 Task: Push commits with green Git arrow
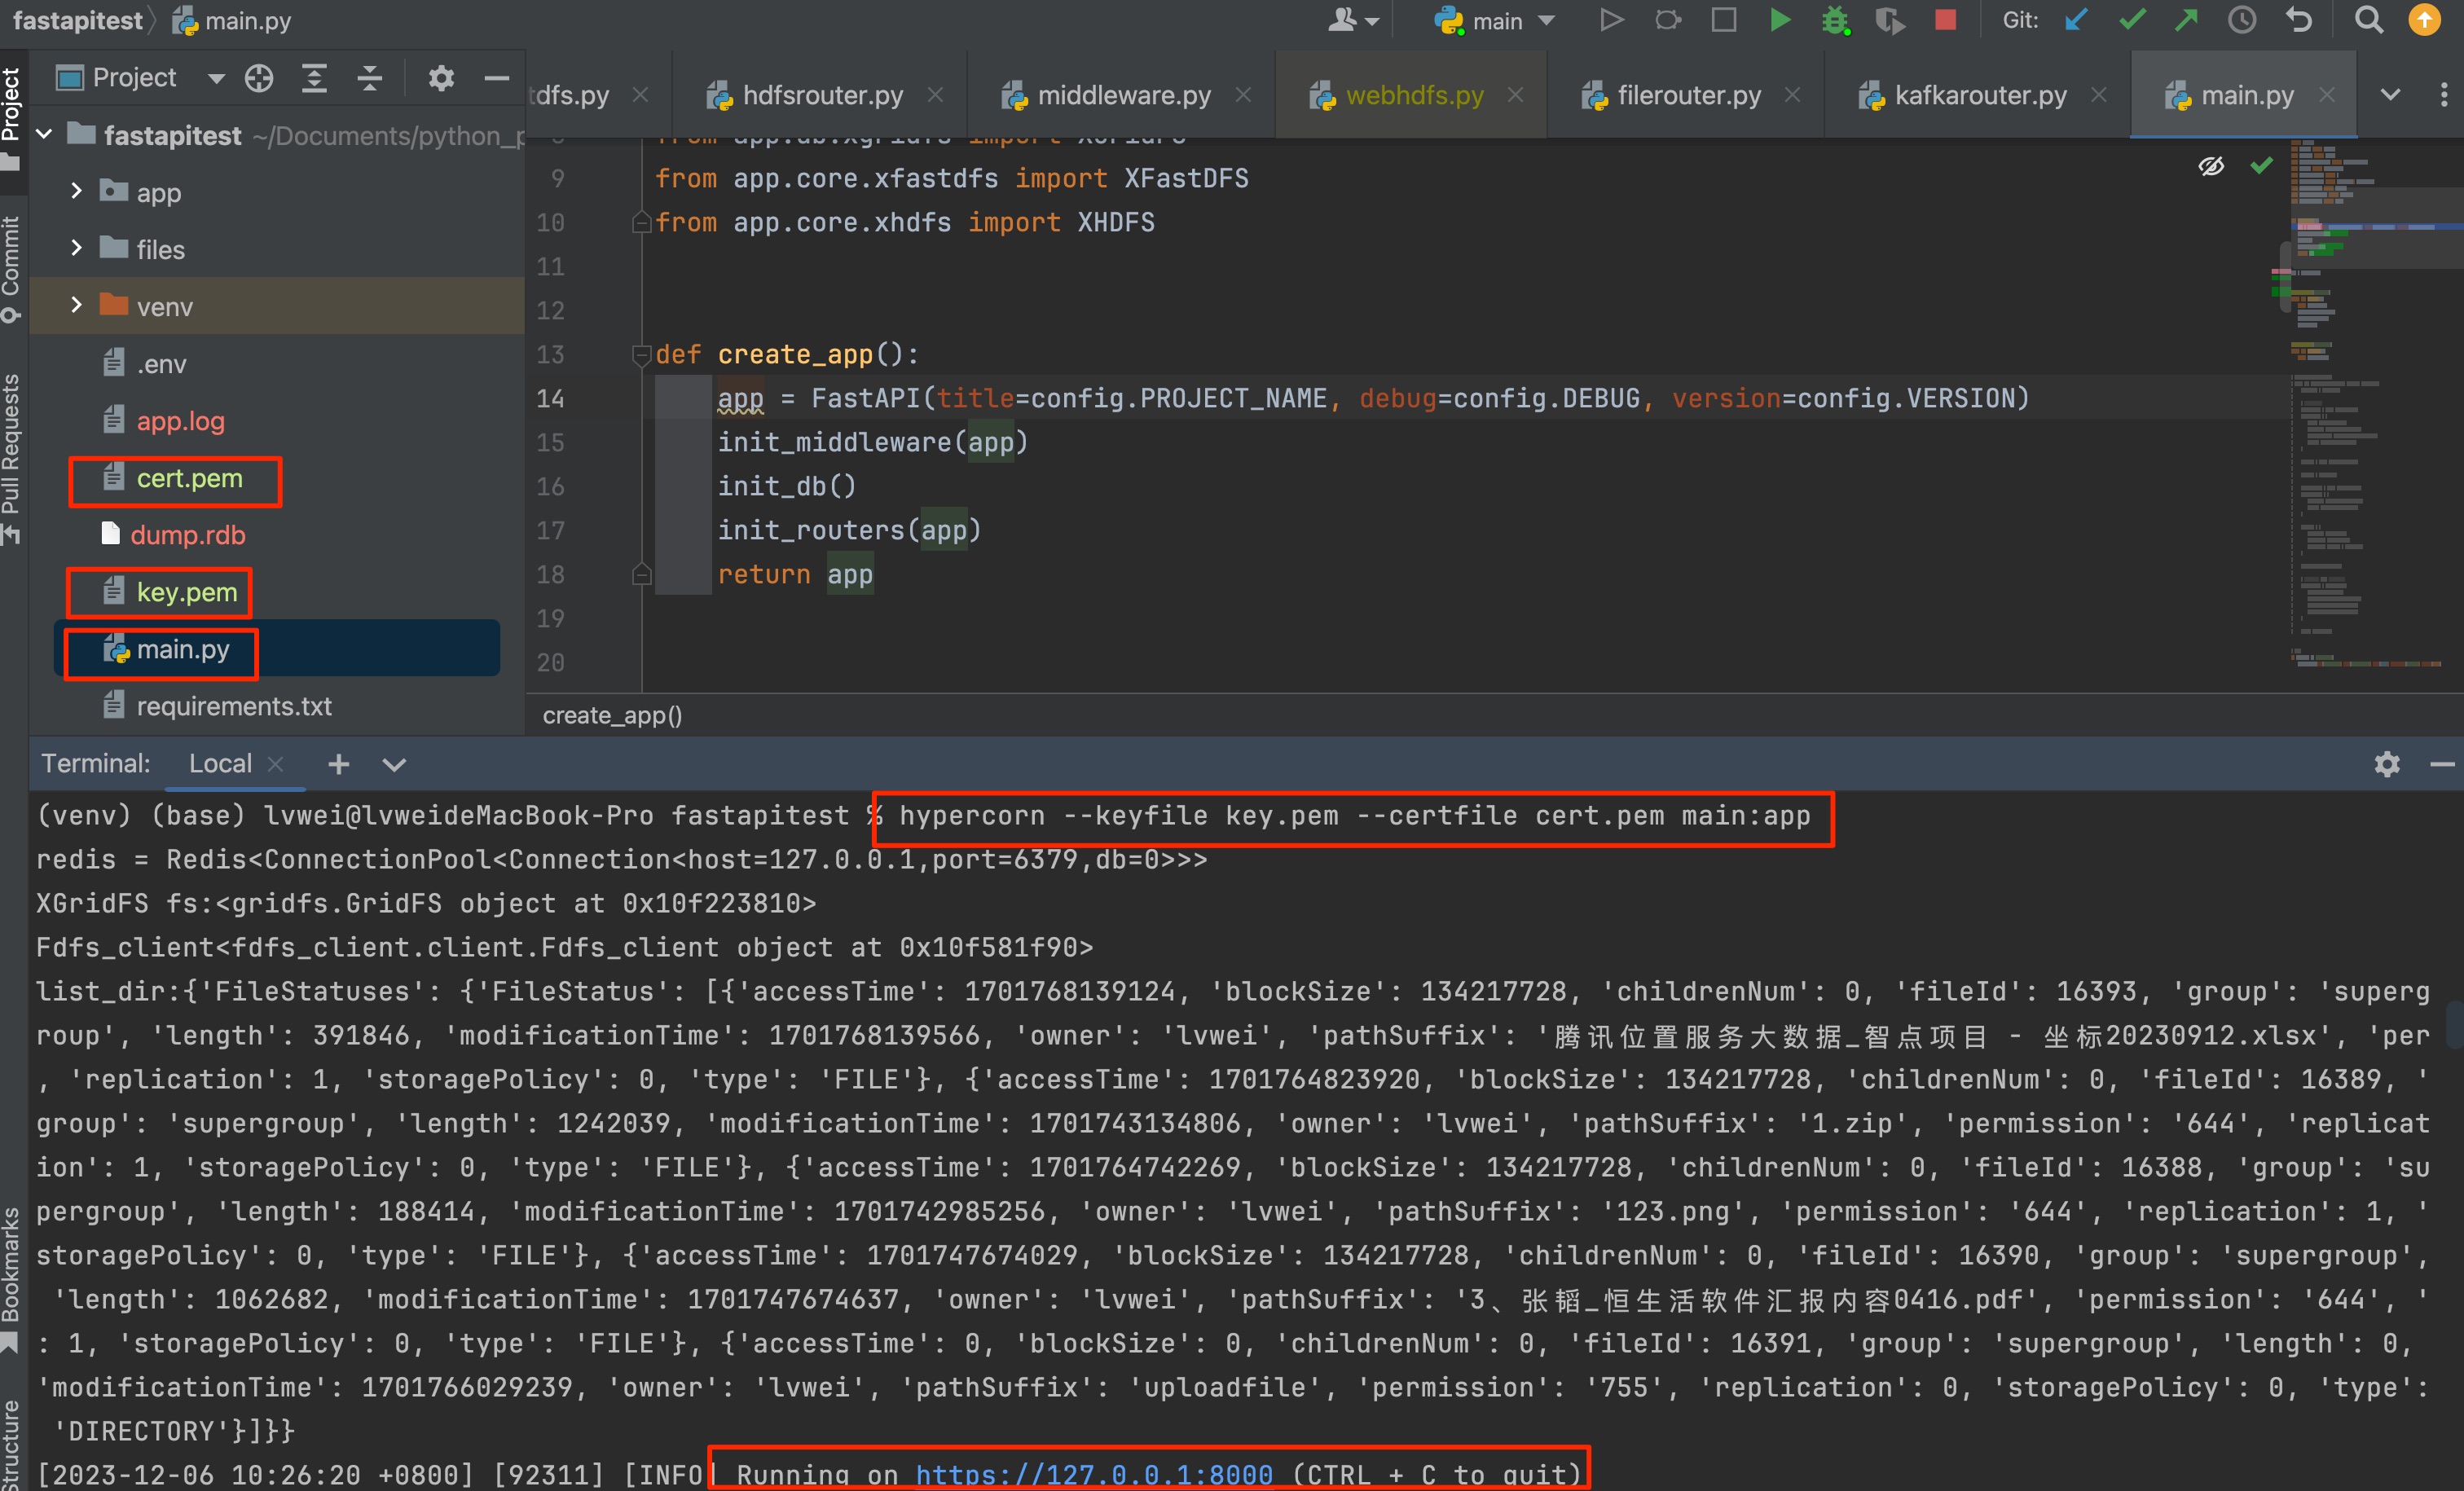point(2186,20)
